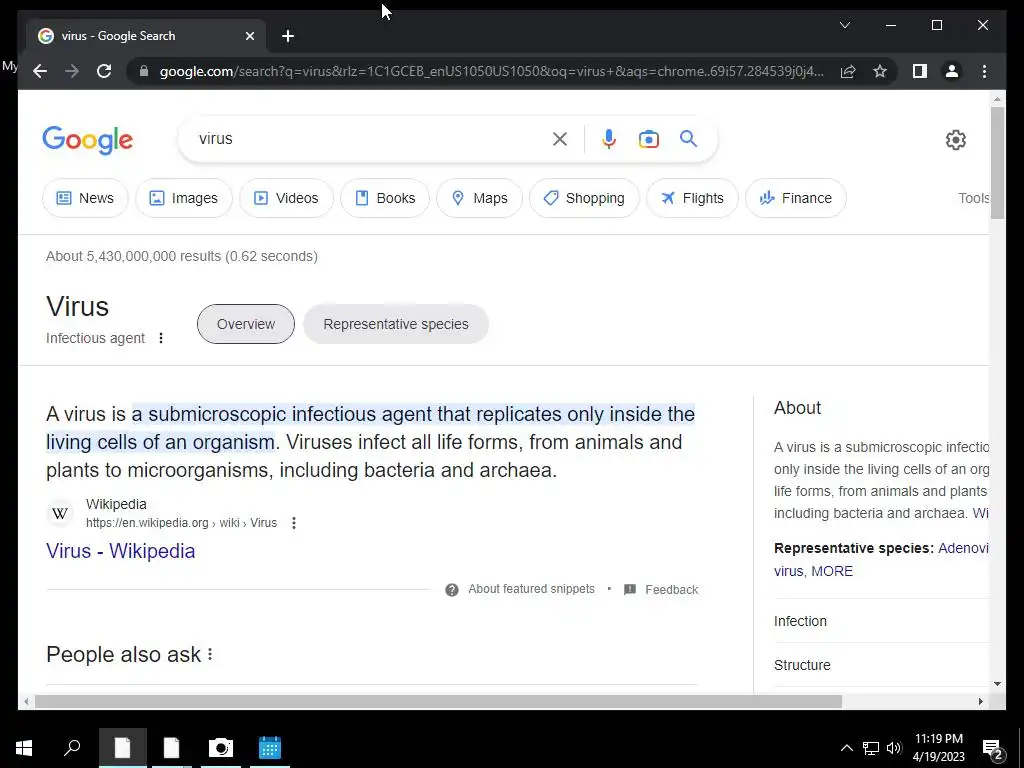Submit search with magnifier icon
This screenshot has width=1024, height=768.
pos(688,138)
